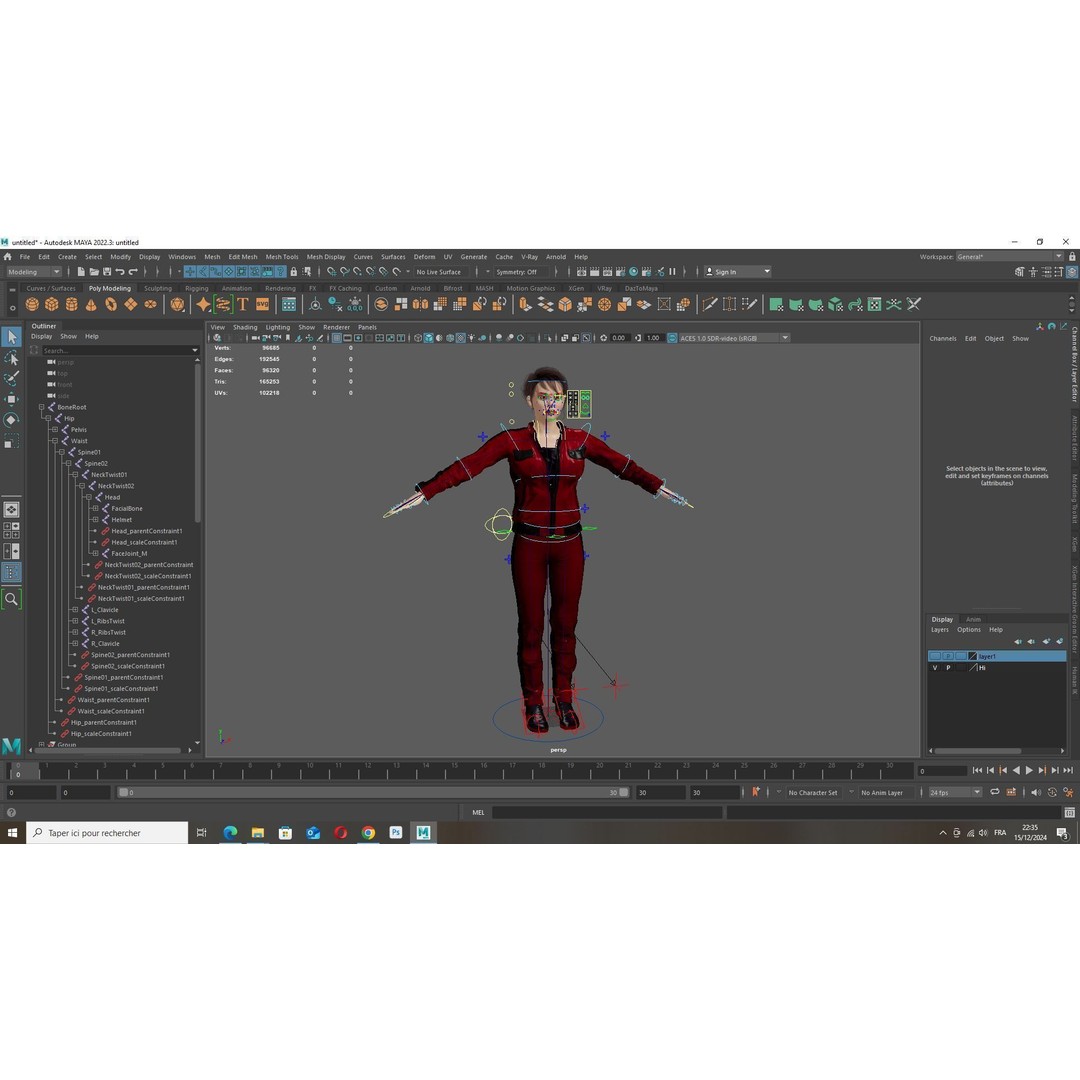Viewport: 1080px width, 1080px height.
Task: Toggle layer1 visibility box
Action: 935,656
